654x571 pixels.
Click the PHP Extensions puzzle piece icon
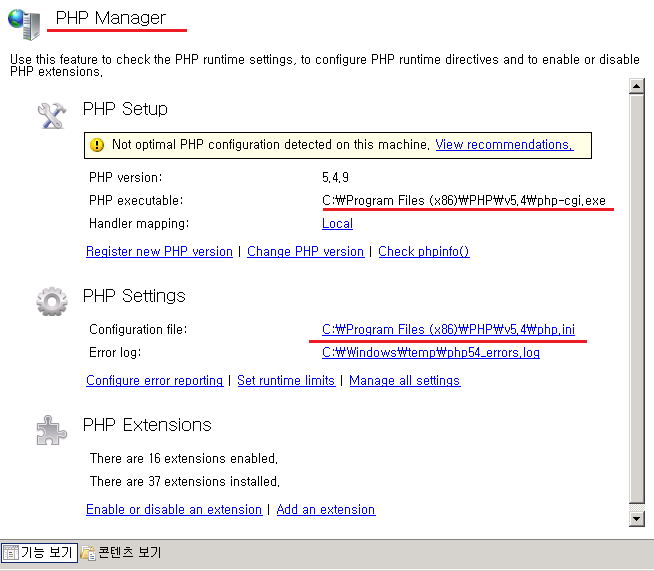[52, 430]
